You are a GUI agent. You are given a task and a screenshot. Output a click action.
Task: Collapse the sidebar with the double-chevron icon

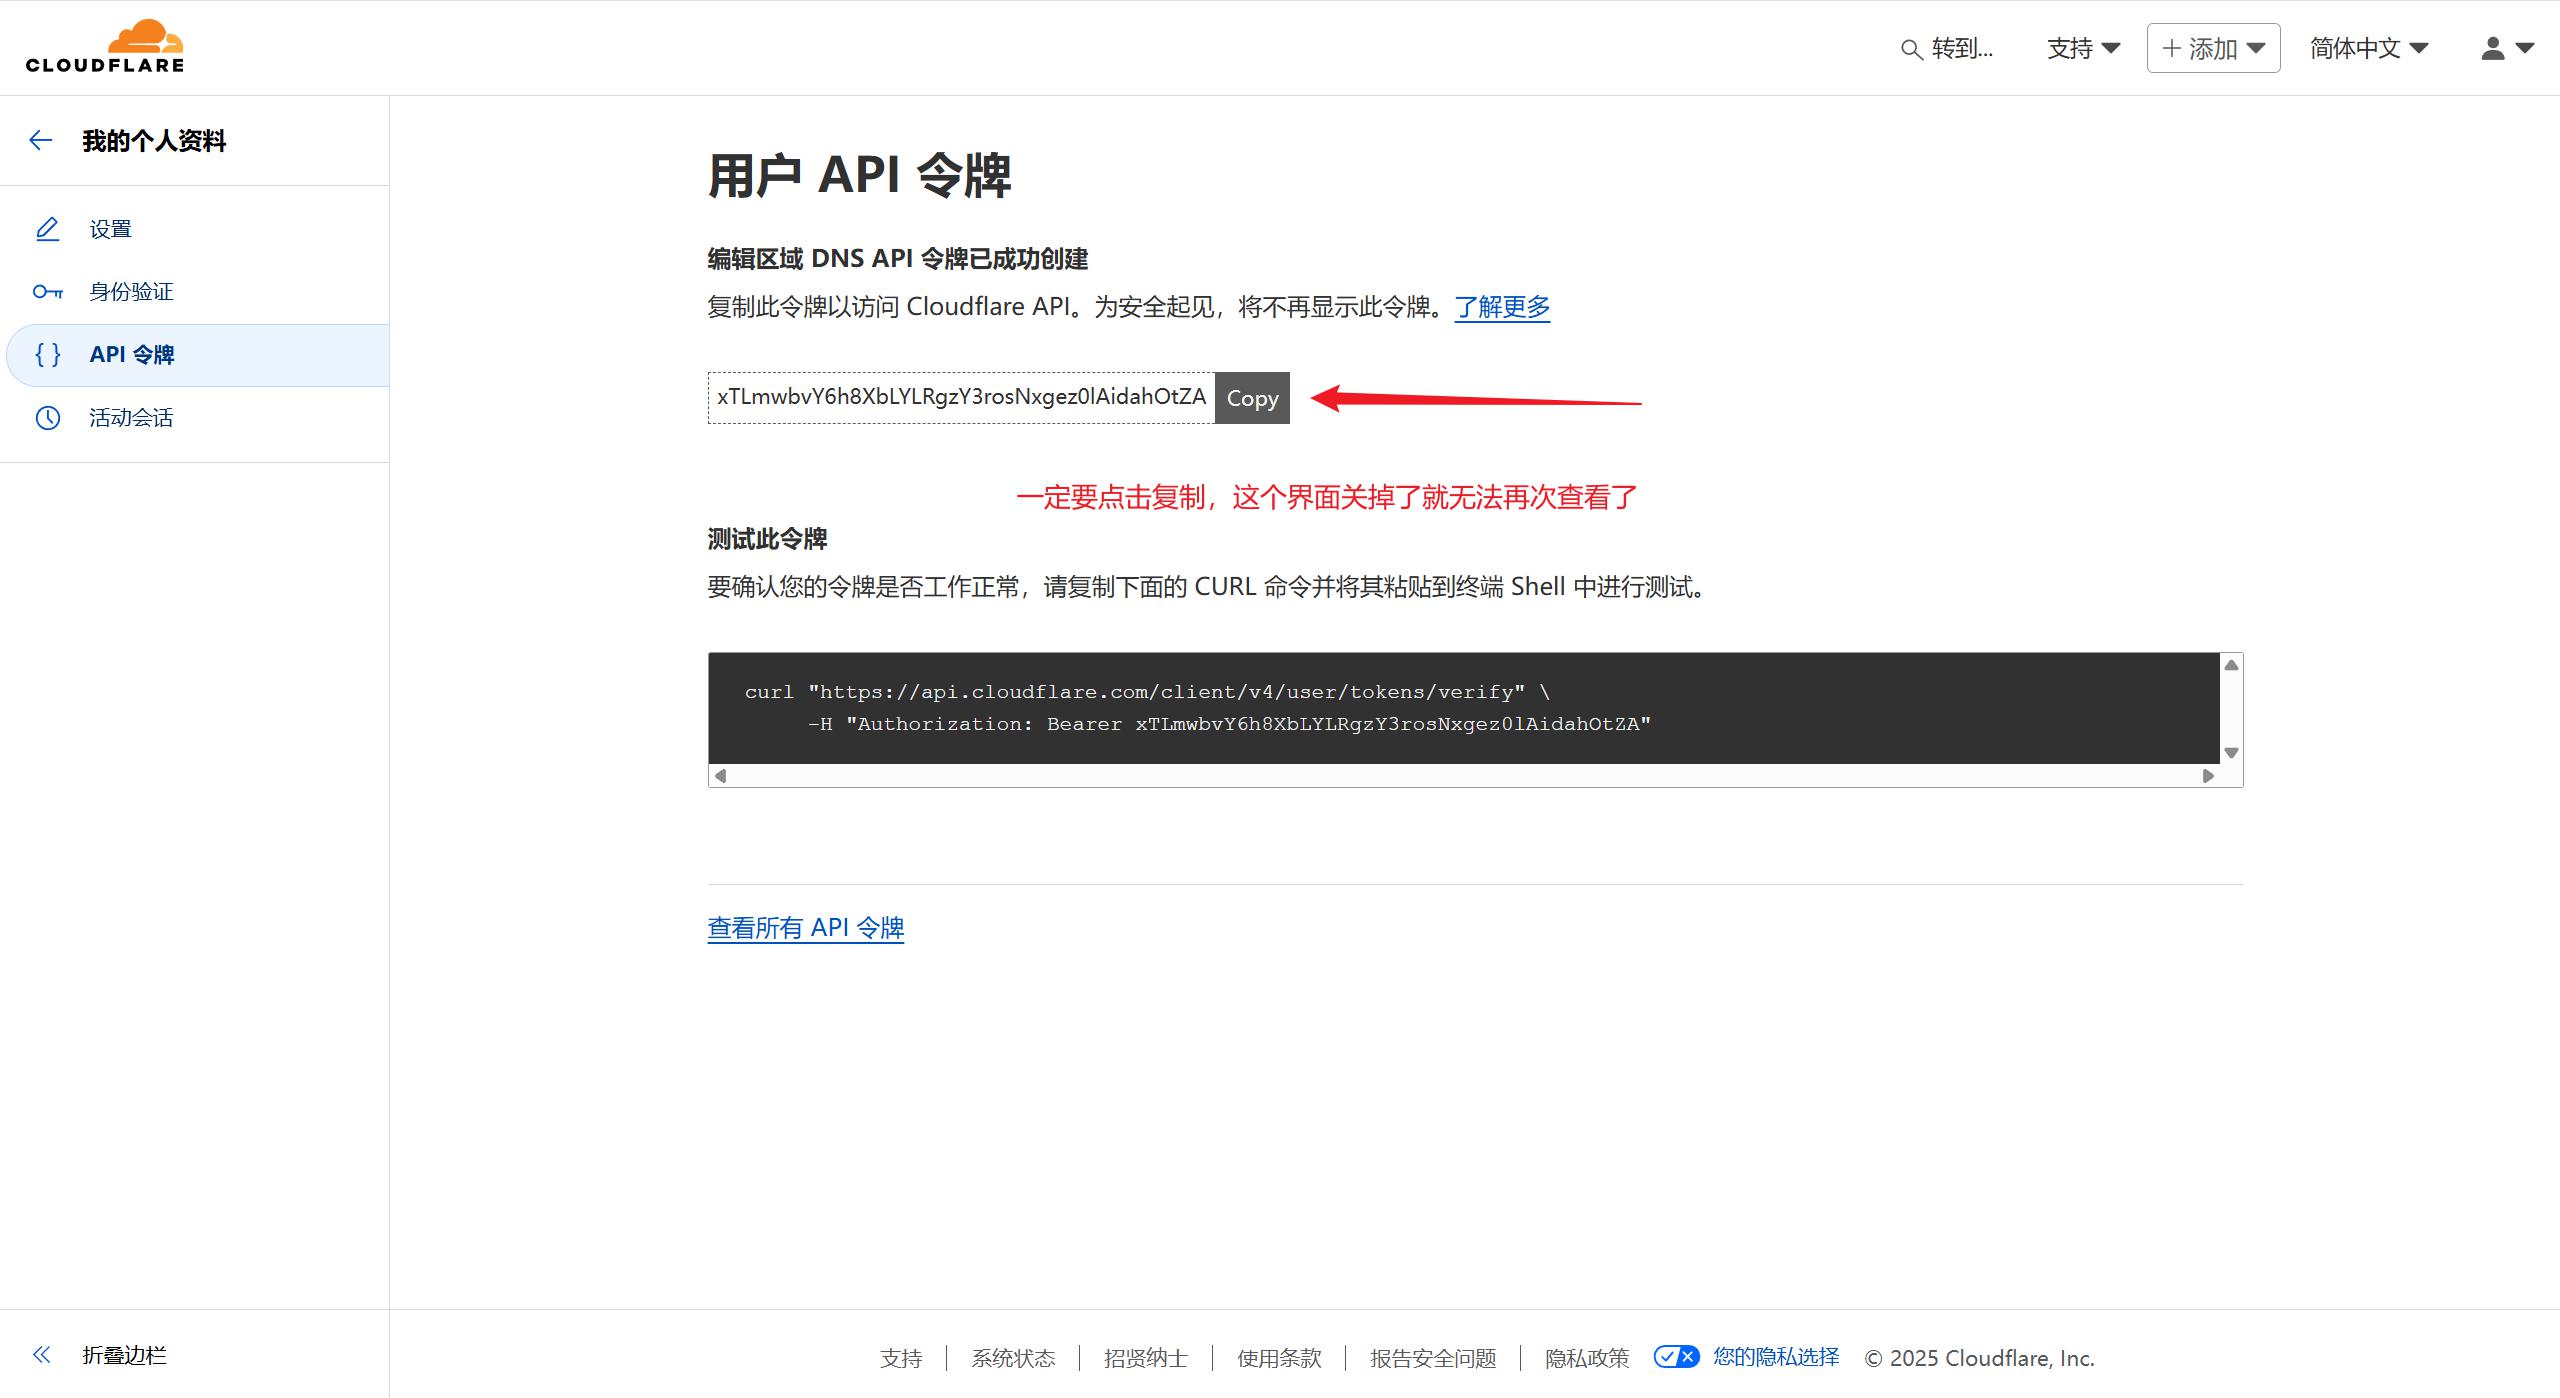pos(41,1355)
